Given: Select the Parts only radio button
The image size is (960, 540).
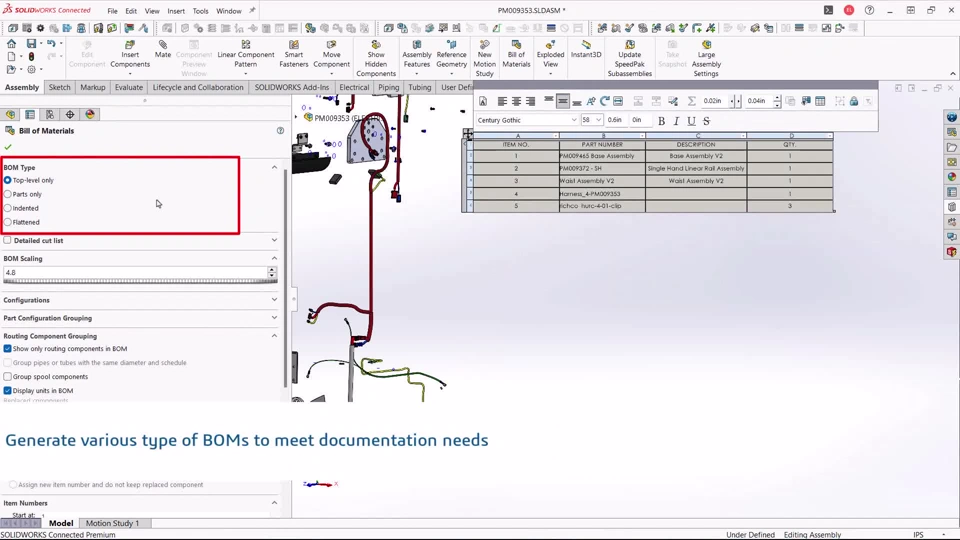Looking at the screenshot, I should pos(8,194).
